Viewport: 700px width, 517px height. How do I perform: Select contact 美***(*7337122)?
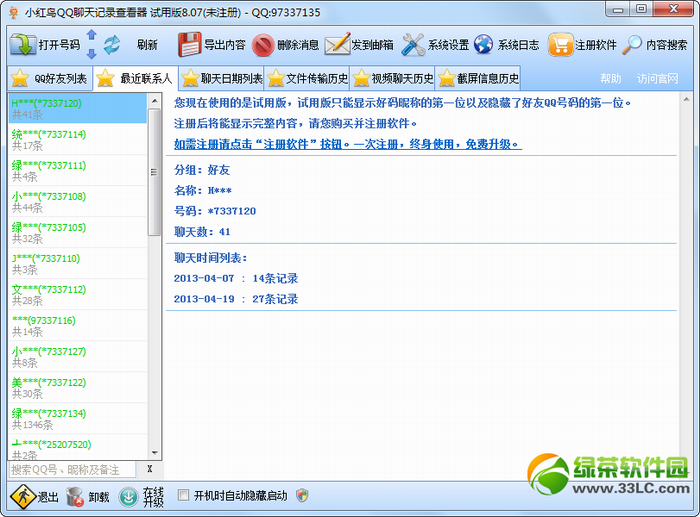click(x=78, y=388)
